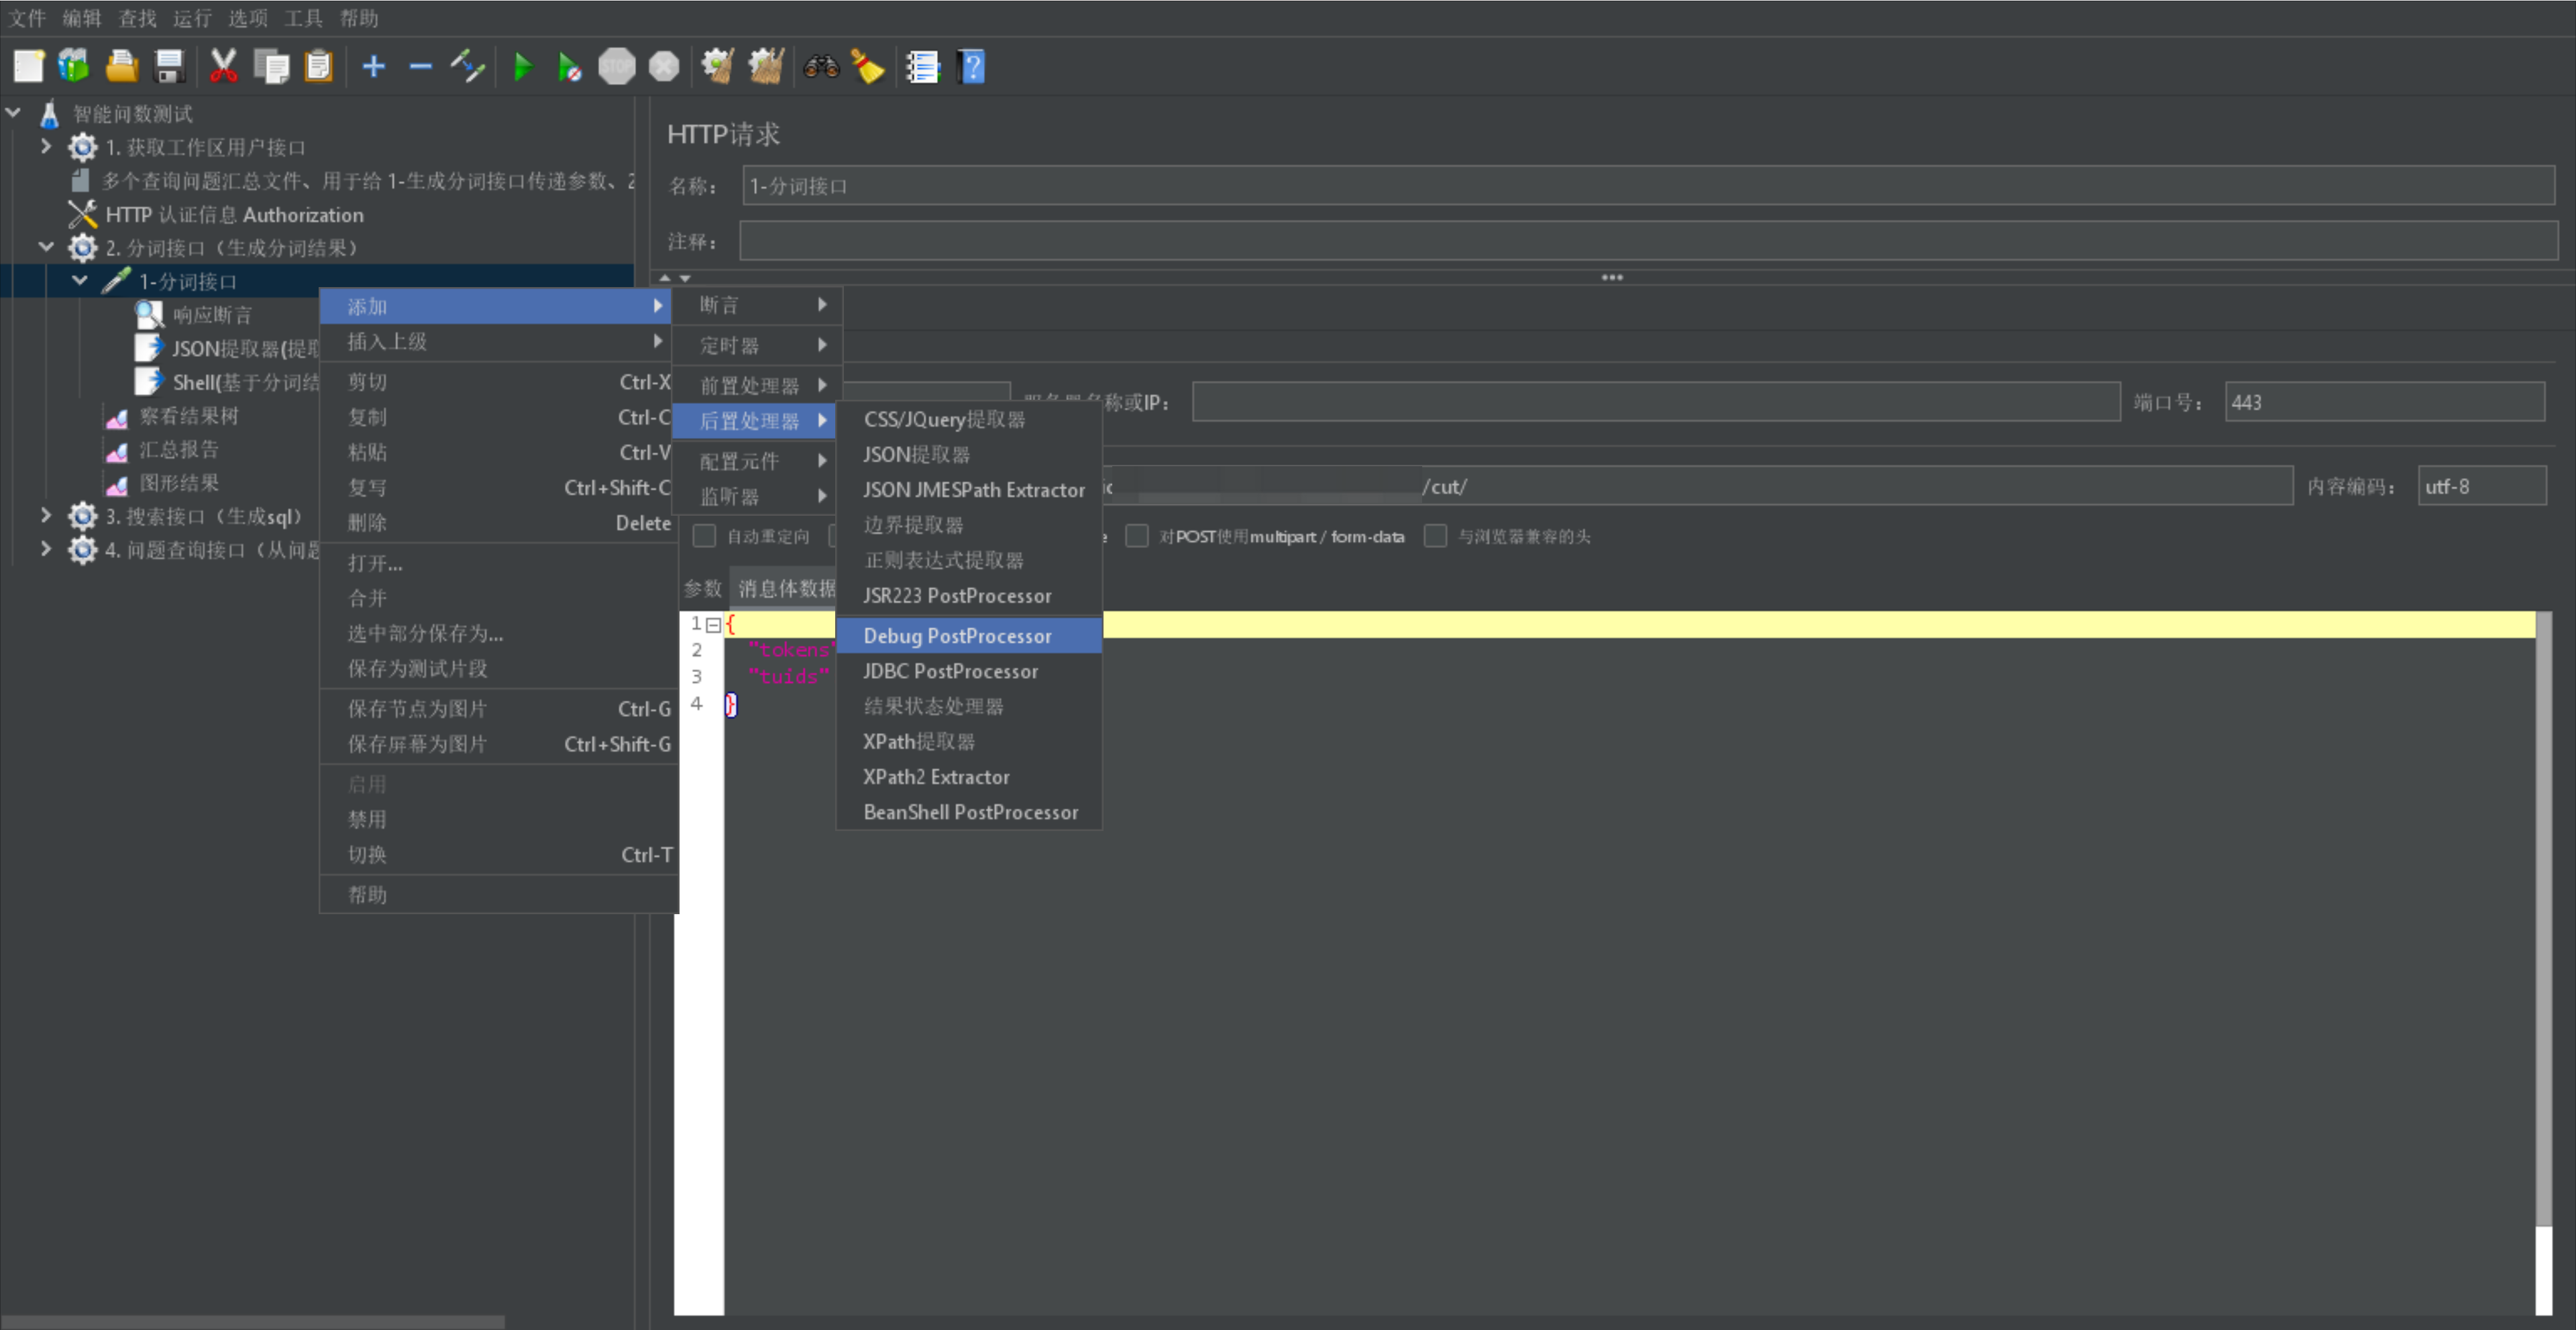Viewport: 2576px width, 1330px height.
Task: Click the Reset search icon
Action: [x=868, y=67]
